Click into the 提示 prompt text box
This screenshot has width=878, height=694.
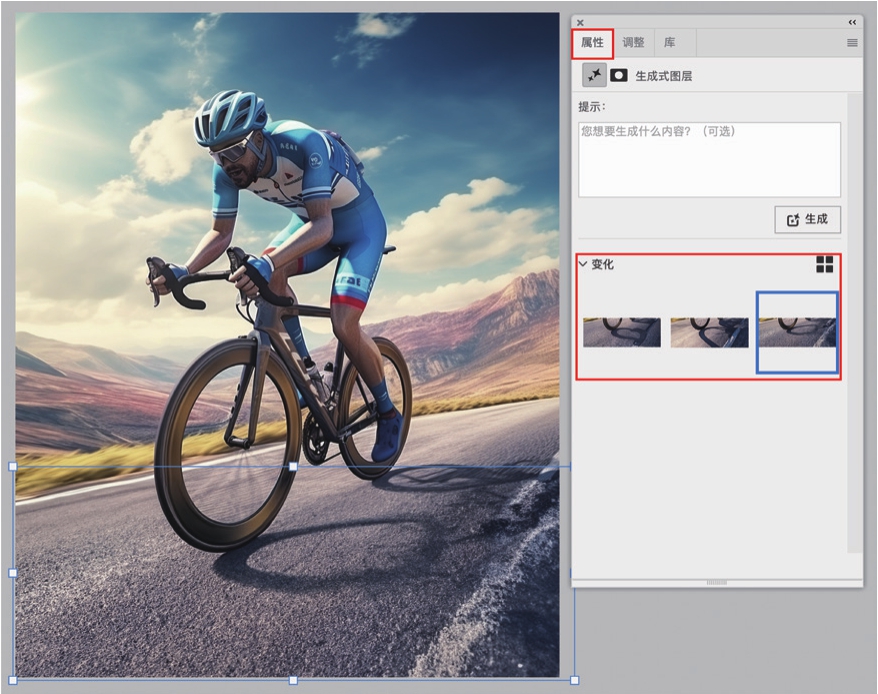pos(708,159)
